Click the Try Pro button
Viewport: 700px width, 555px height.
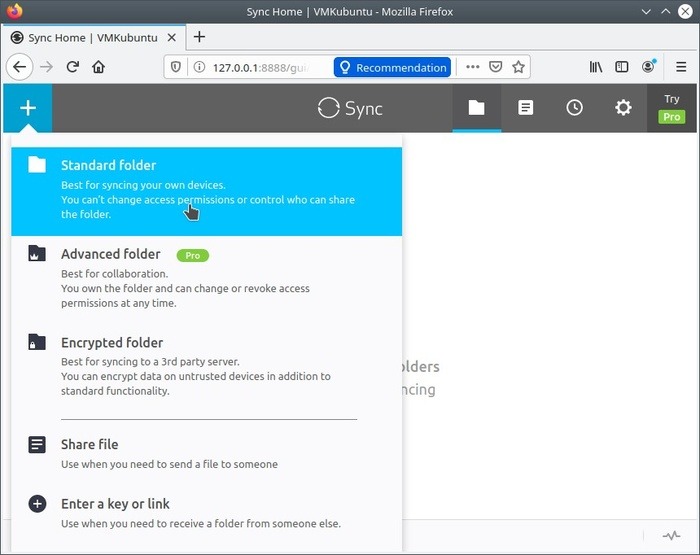671,108
